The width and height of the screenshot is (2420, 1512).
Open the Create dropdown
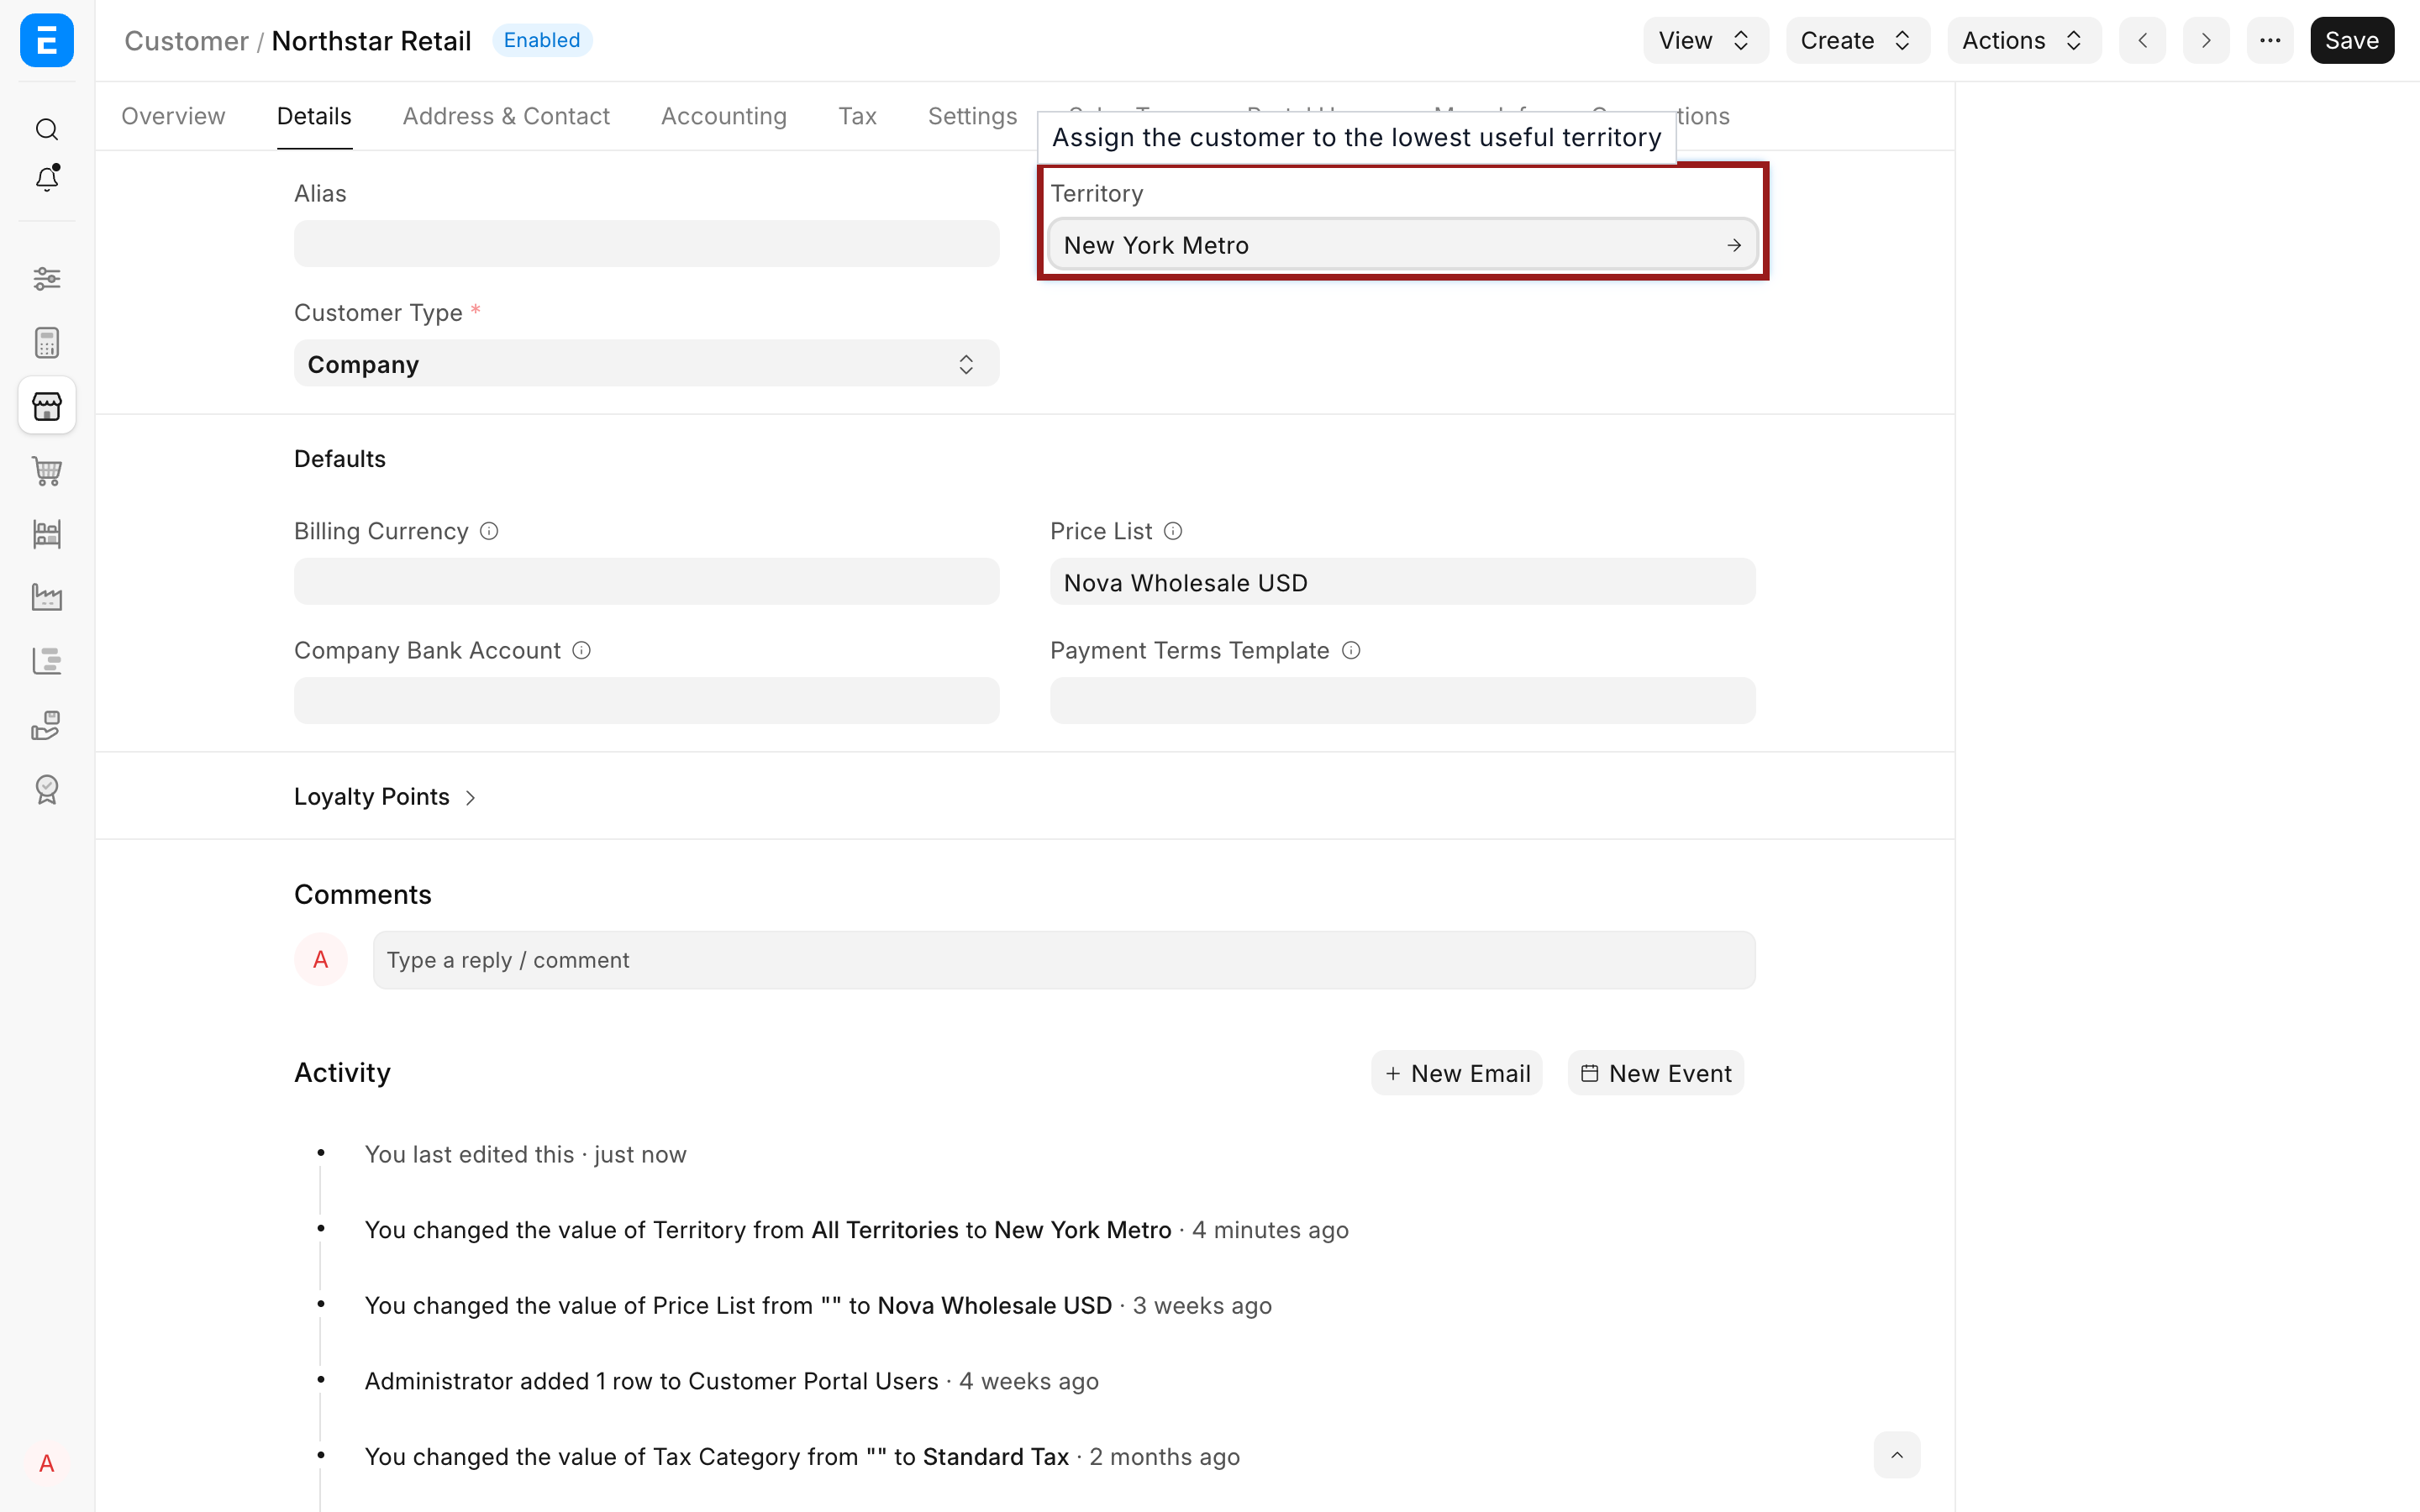(1858, 40)
